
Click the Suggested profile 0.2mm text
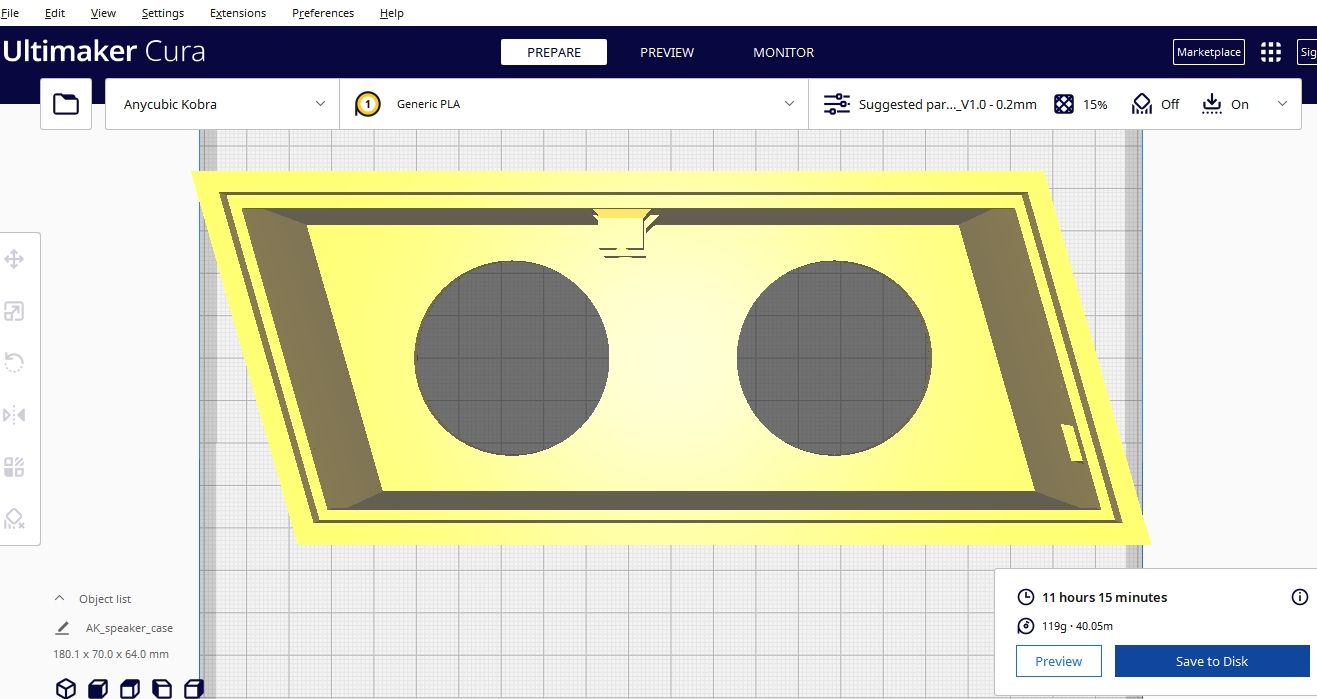(x=948, y=104)
